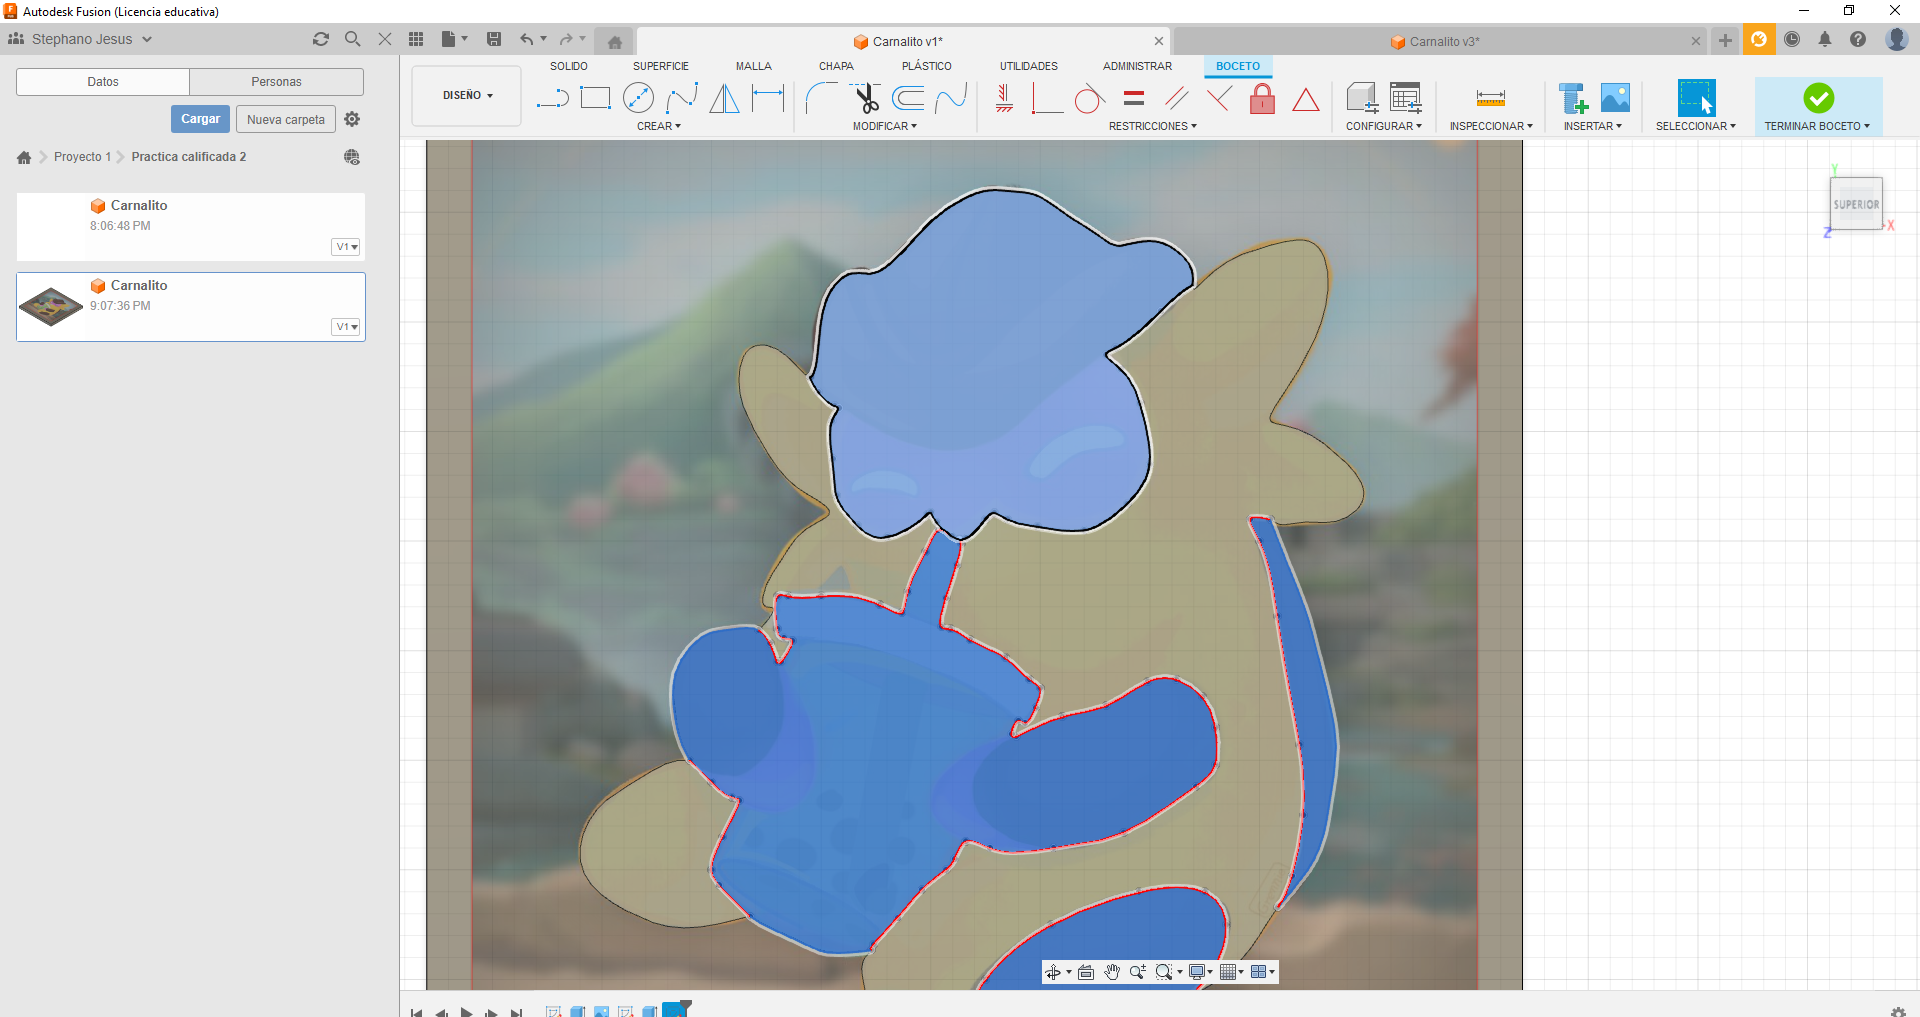Activate the Pan hand tool

coord(1112,972)
